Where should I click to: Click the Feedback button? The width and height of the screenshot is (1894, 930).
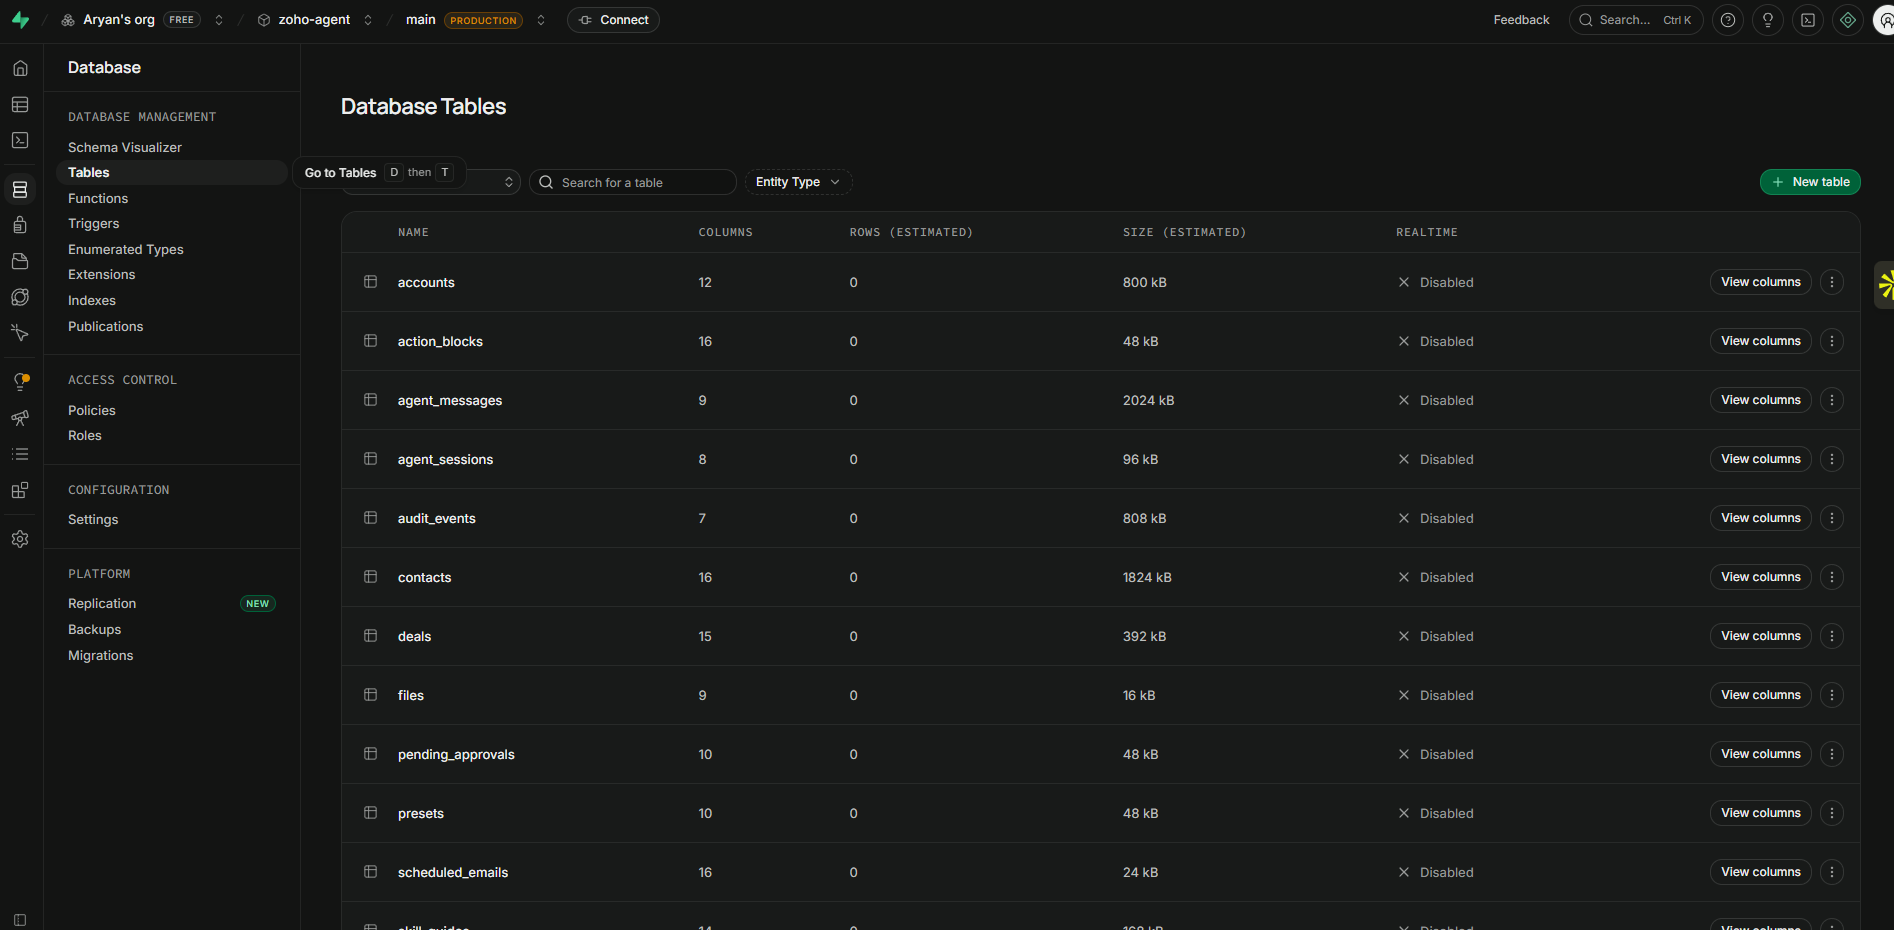[x=1521, y=20]
